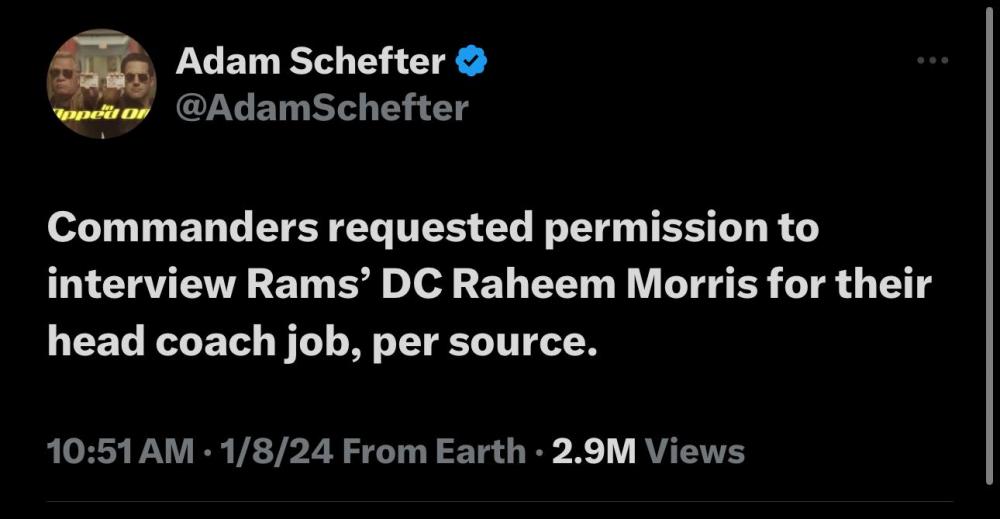Open the @AdamSchefter handle link
This screenshot has height=519, width=1000.
tap(321, 107)
